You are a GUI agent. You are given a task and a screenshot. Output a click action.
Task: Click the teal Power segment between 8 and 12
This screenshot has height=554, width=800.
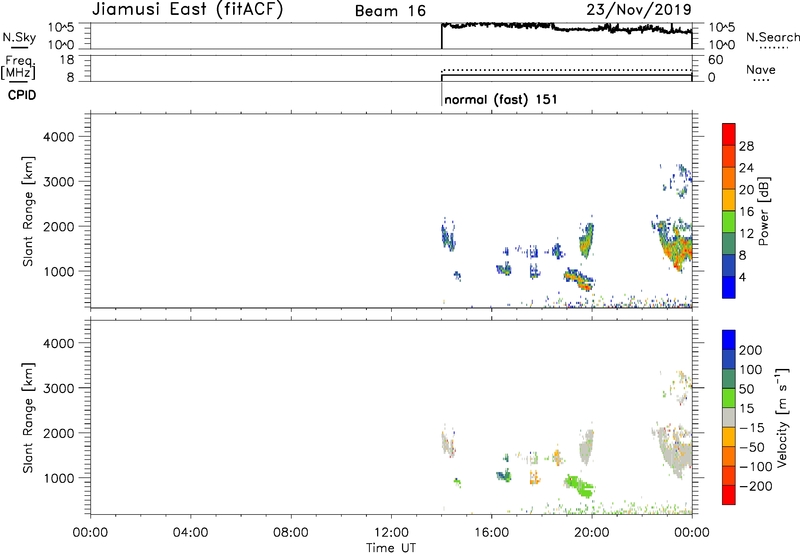[x=729, y=244]
